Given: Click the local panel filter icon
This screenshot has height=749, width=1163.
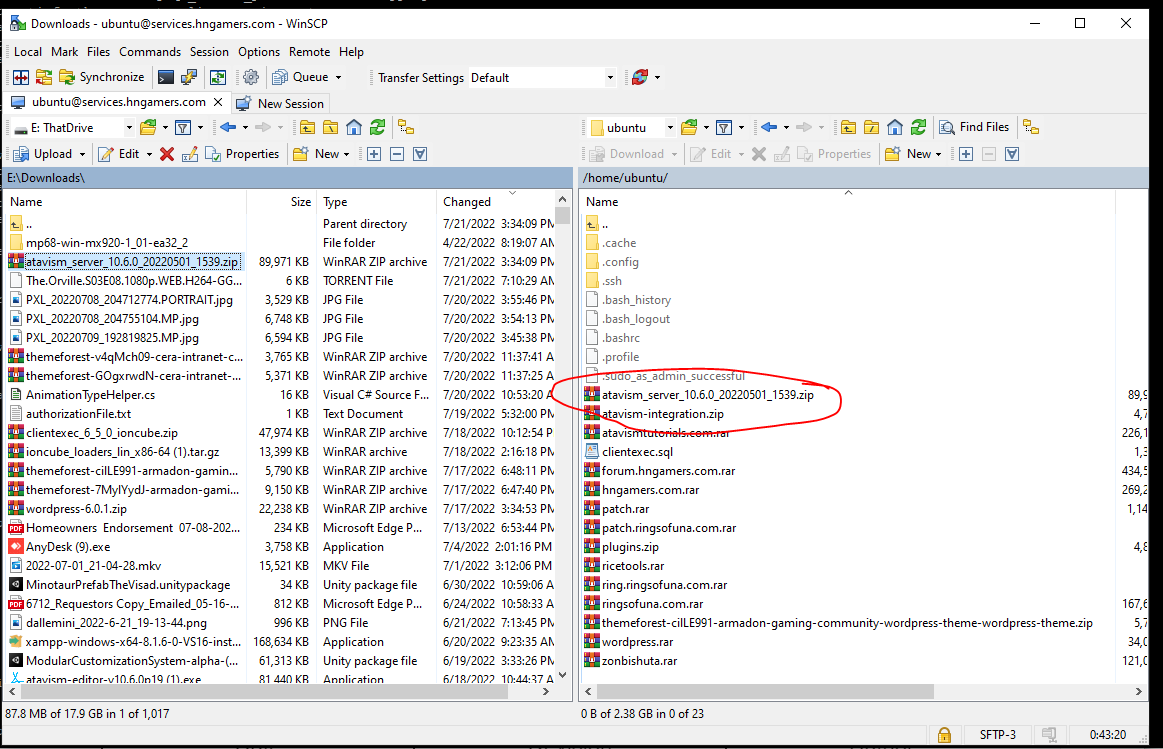Looking at the screenshot, I should pyautogui.click(x=182, y=128).
